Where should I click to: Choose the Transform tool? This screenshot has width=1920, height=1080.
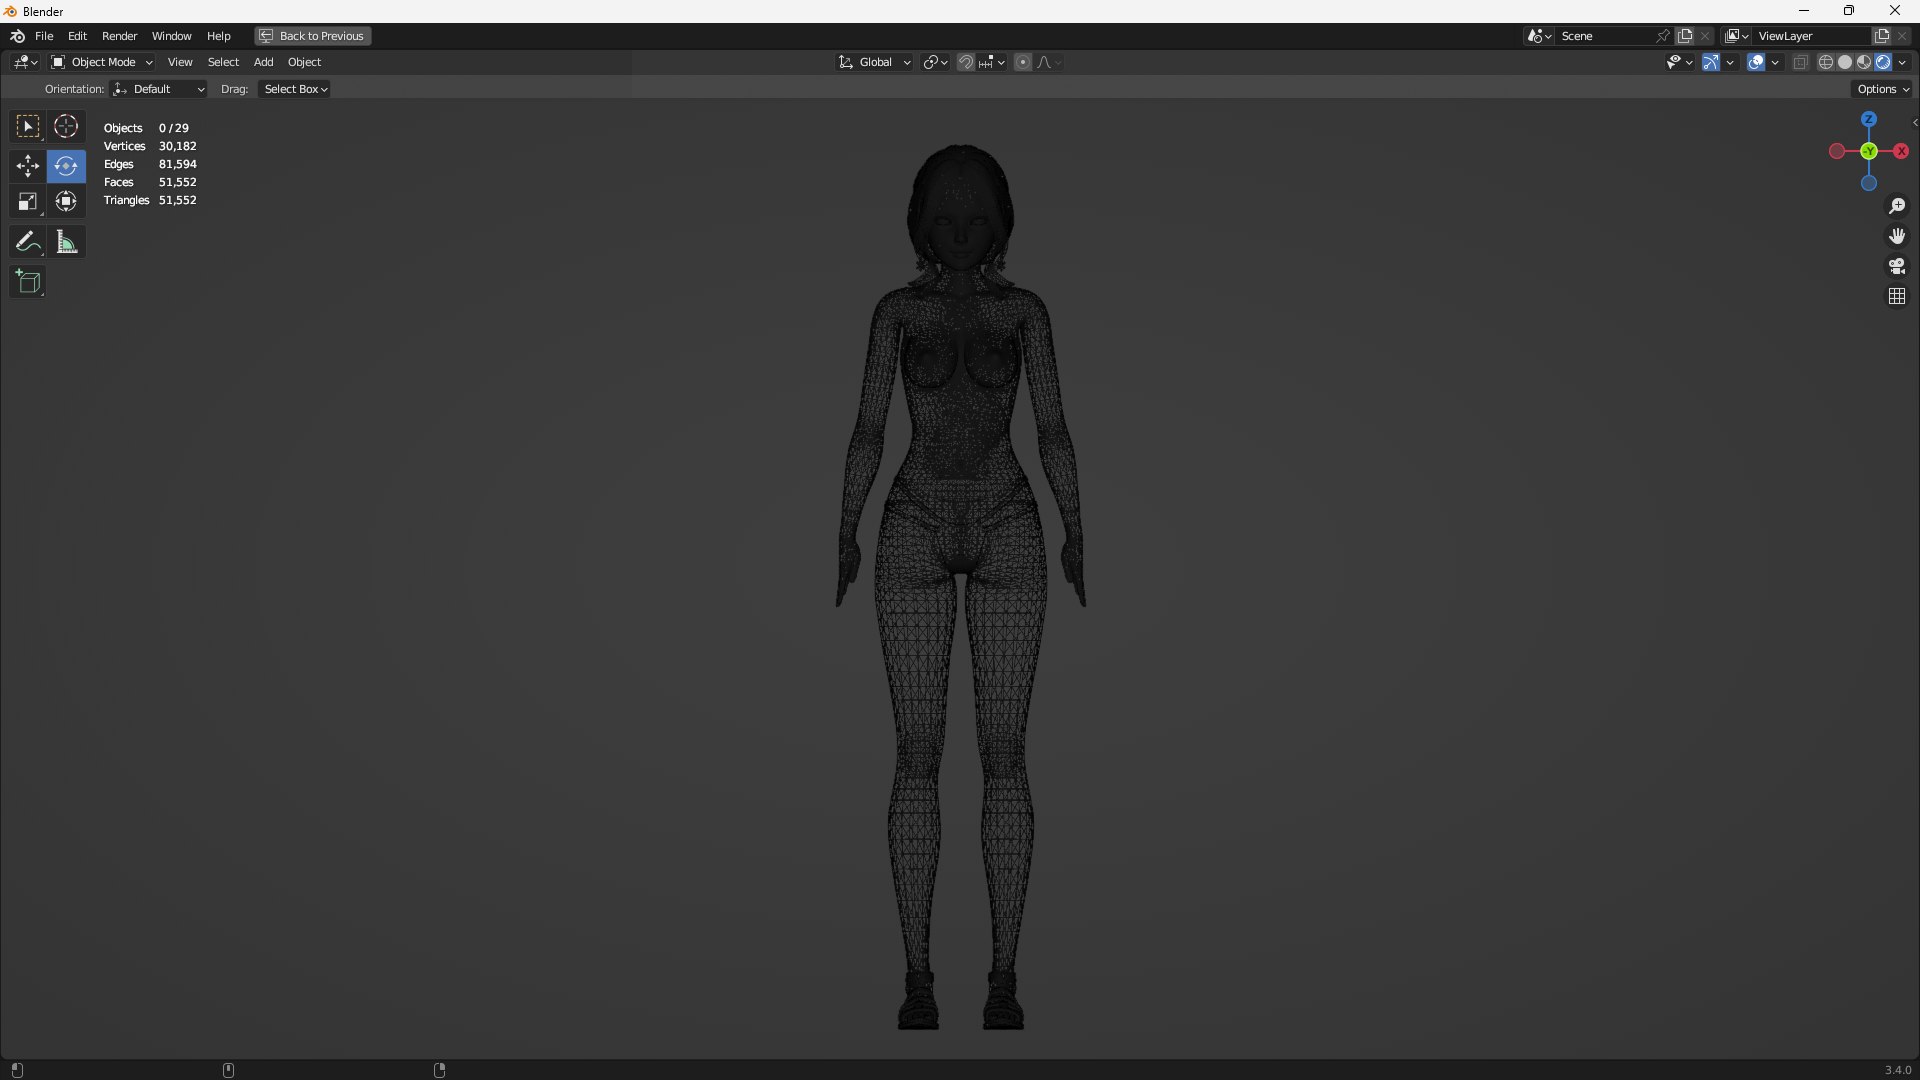(x=66, y=202)
